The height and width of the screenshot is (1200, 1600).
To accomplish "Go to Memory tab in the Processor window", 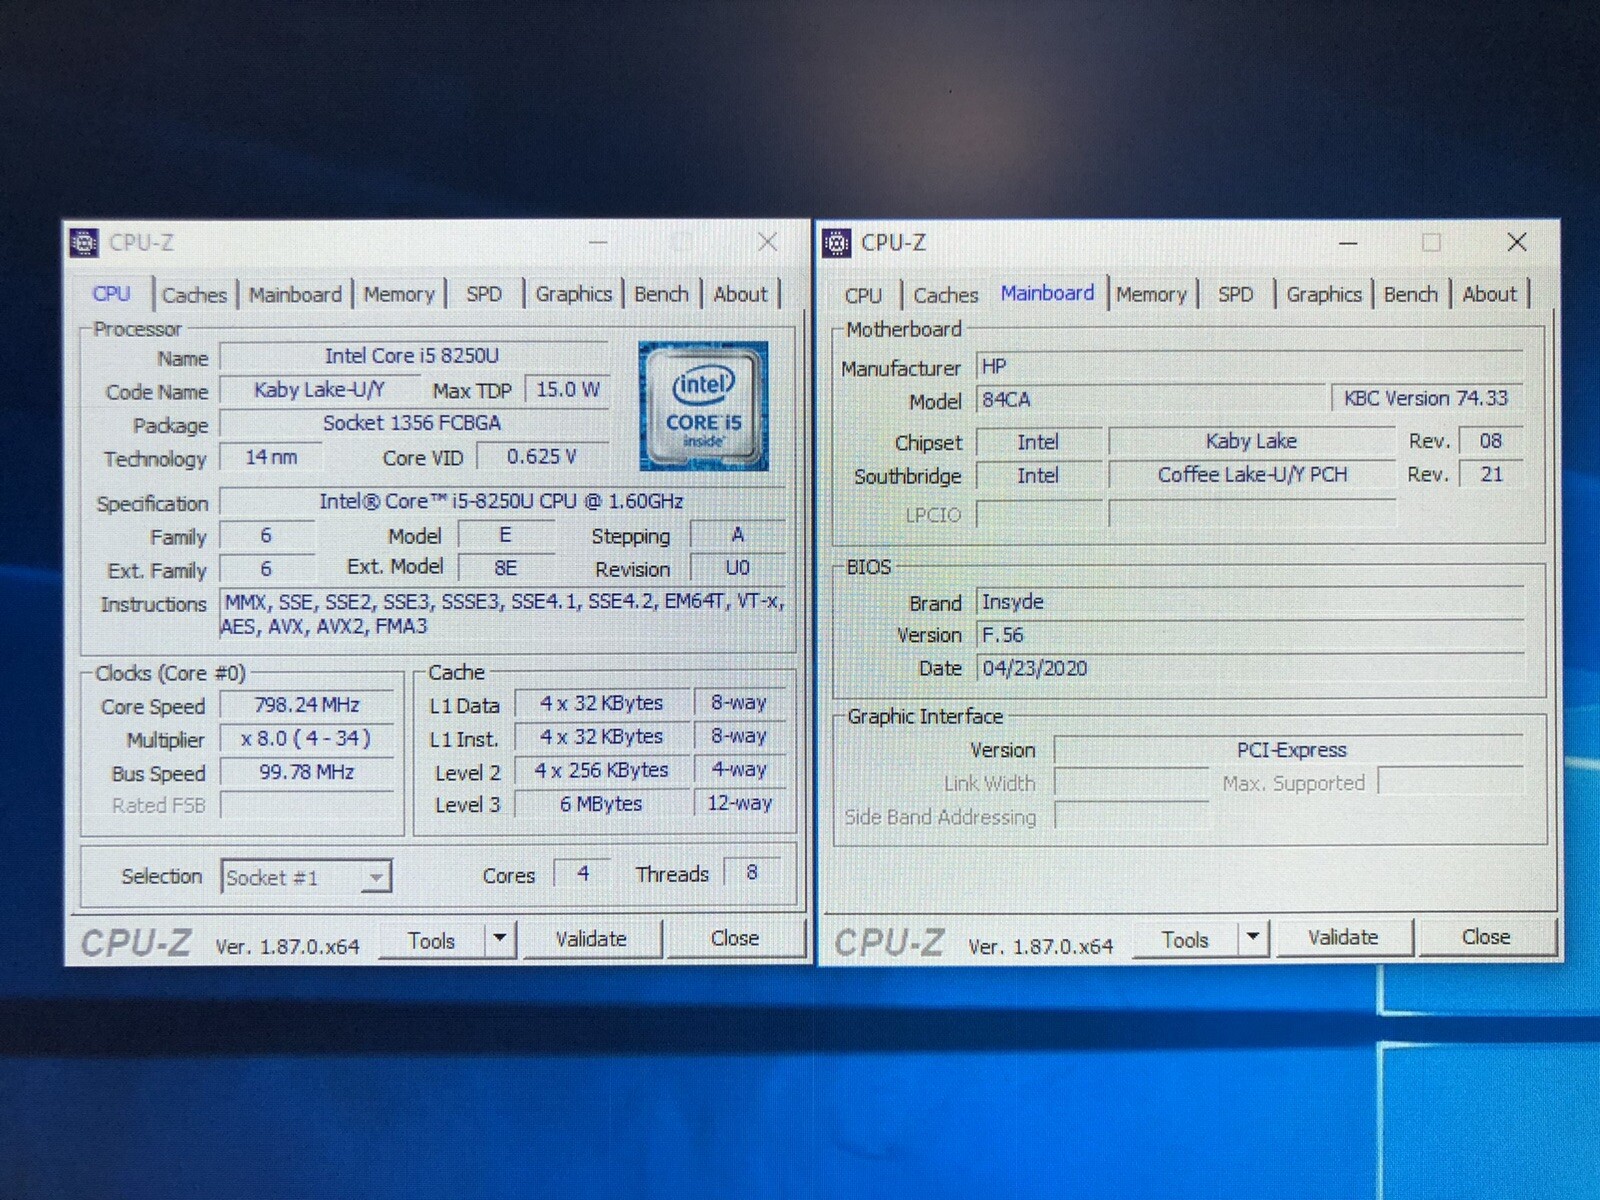I will pyautogui.click(x=399, y=295).
